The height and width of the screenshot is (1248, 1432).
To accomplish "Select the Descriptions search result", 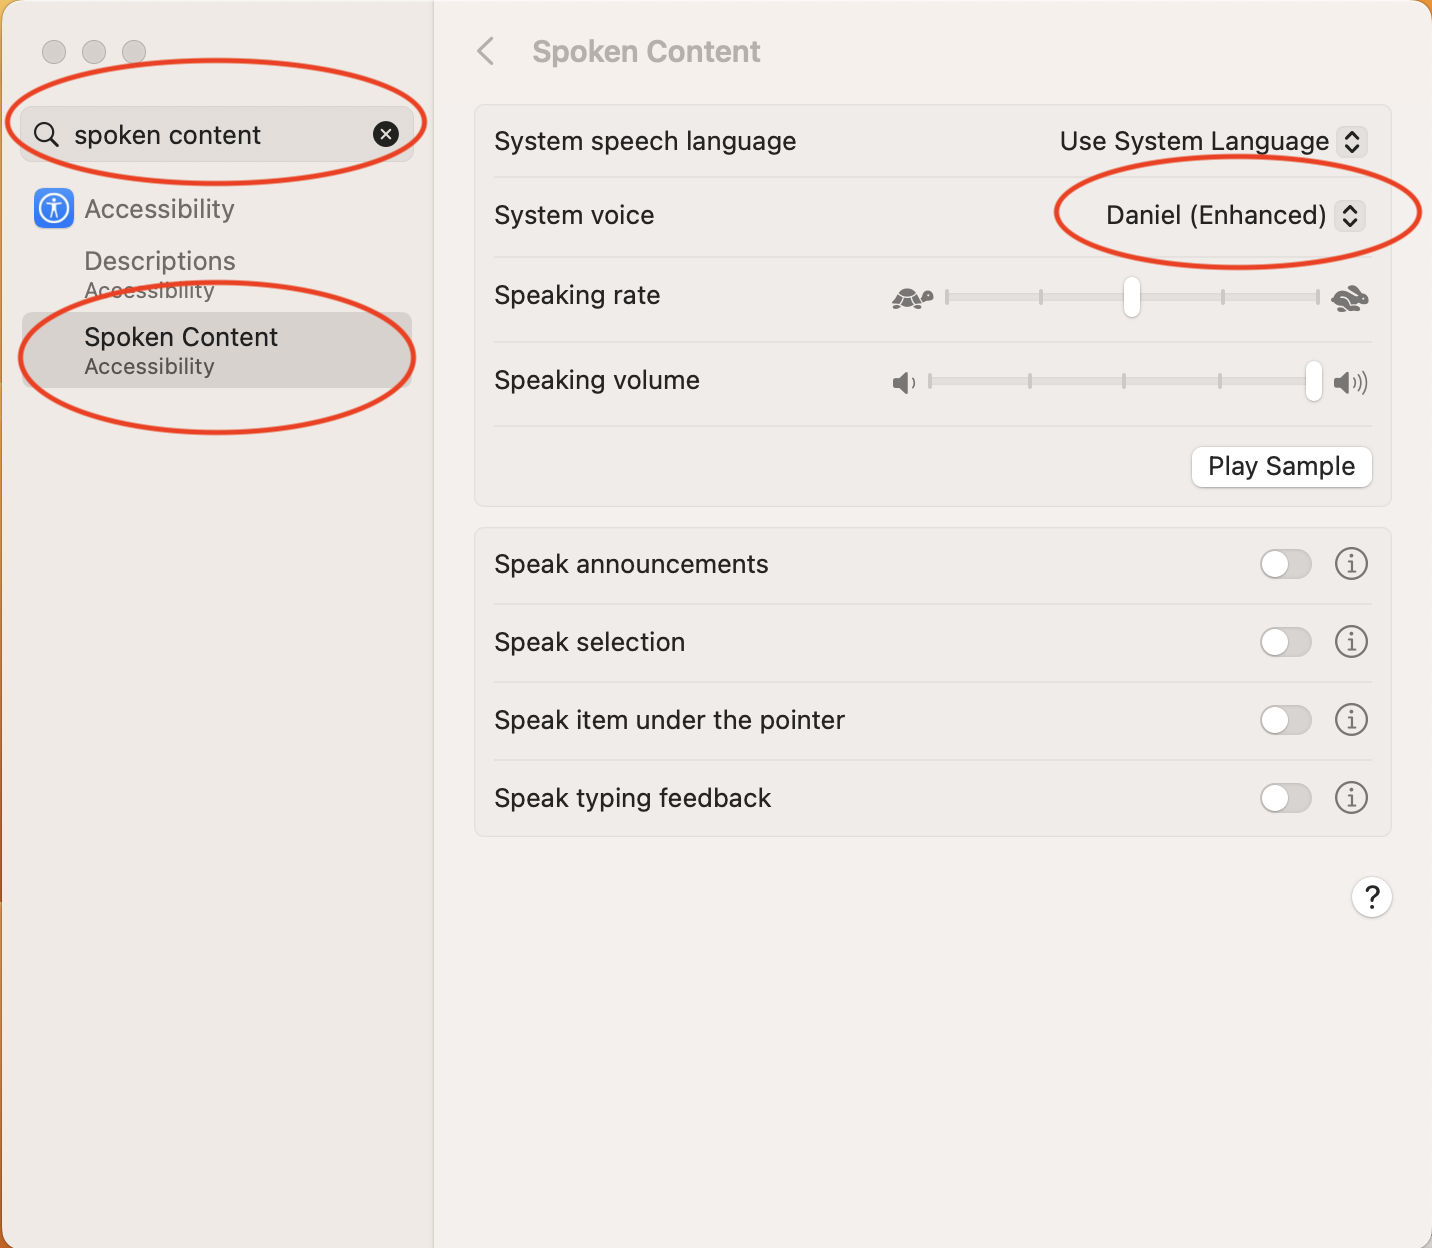I will (x=217, y=274).
